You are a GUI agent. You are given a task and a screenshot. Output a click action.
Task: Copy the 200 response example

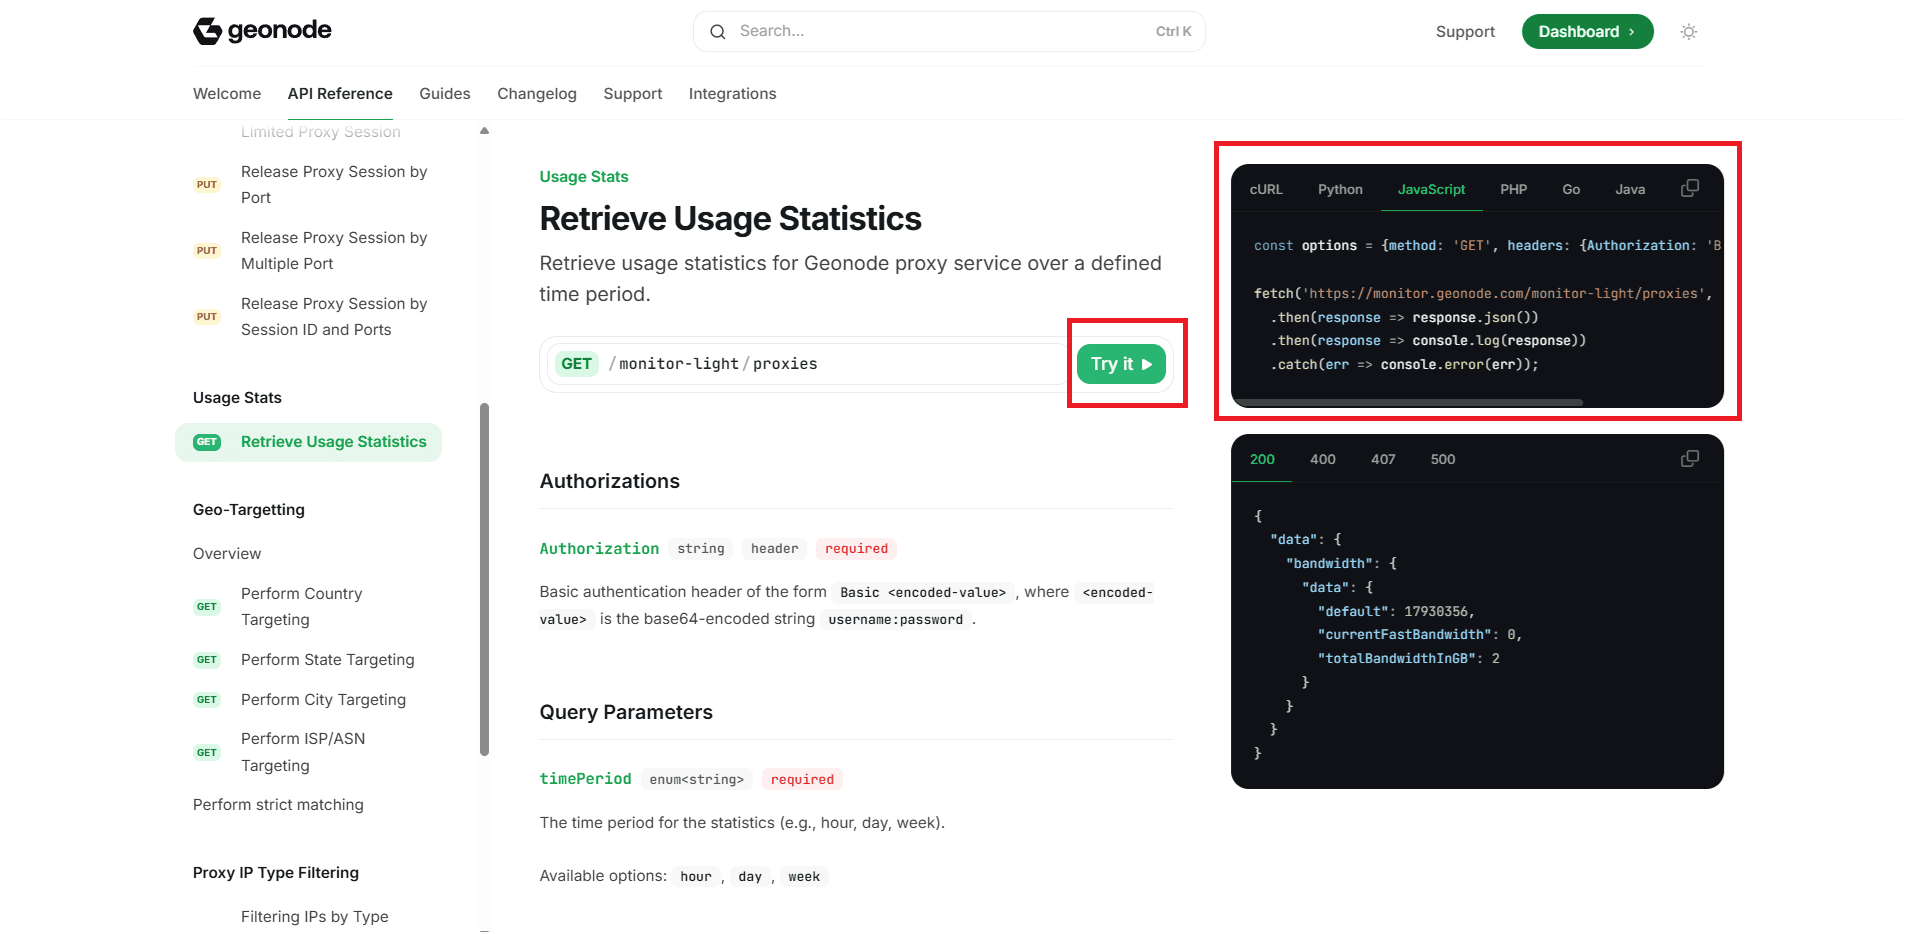click(x=1689, y=459)
